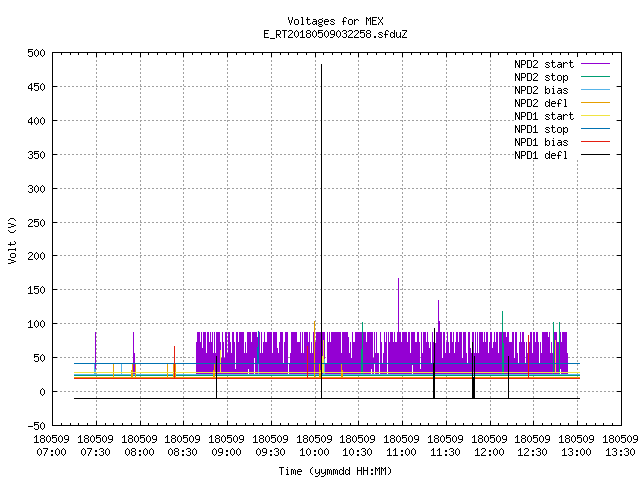
Task: Click the x-axis time label "12:00"
Action: click(489, 452)
